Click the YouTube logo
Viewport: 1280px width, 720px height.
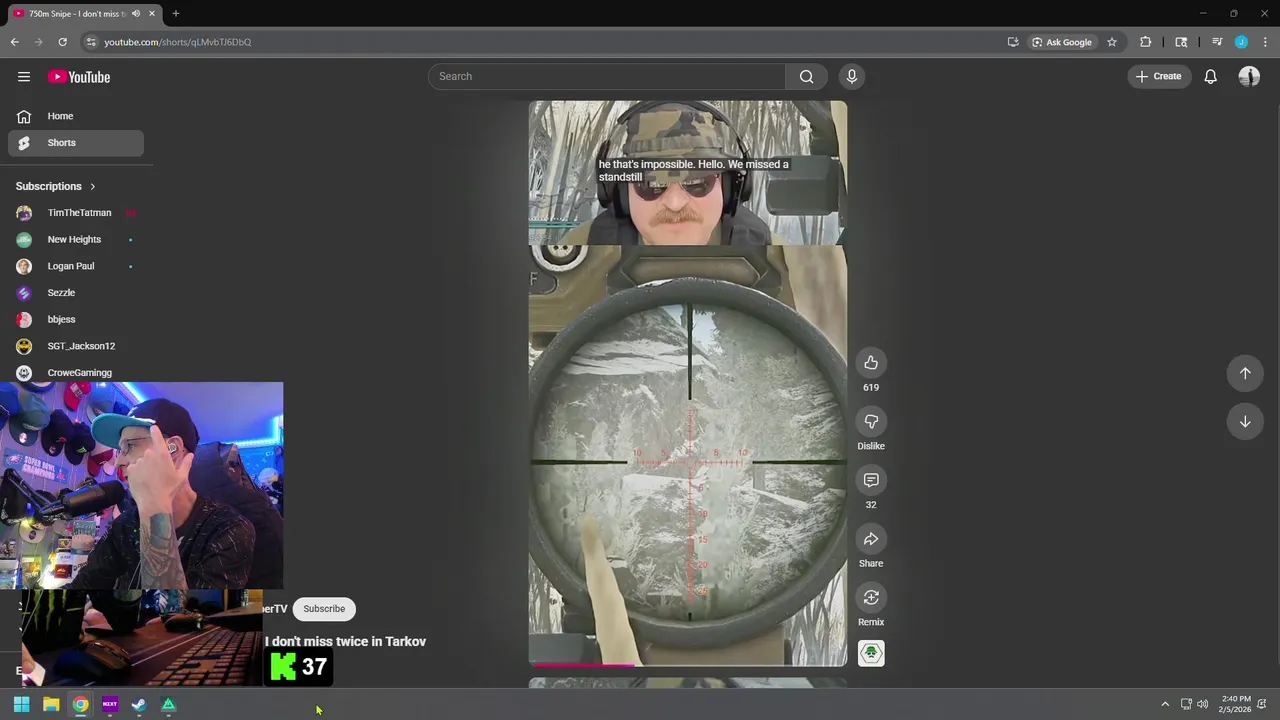coord(79,77)
